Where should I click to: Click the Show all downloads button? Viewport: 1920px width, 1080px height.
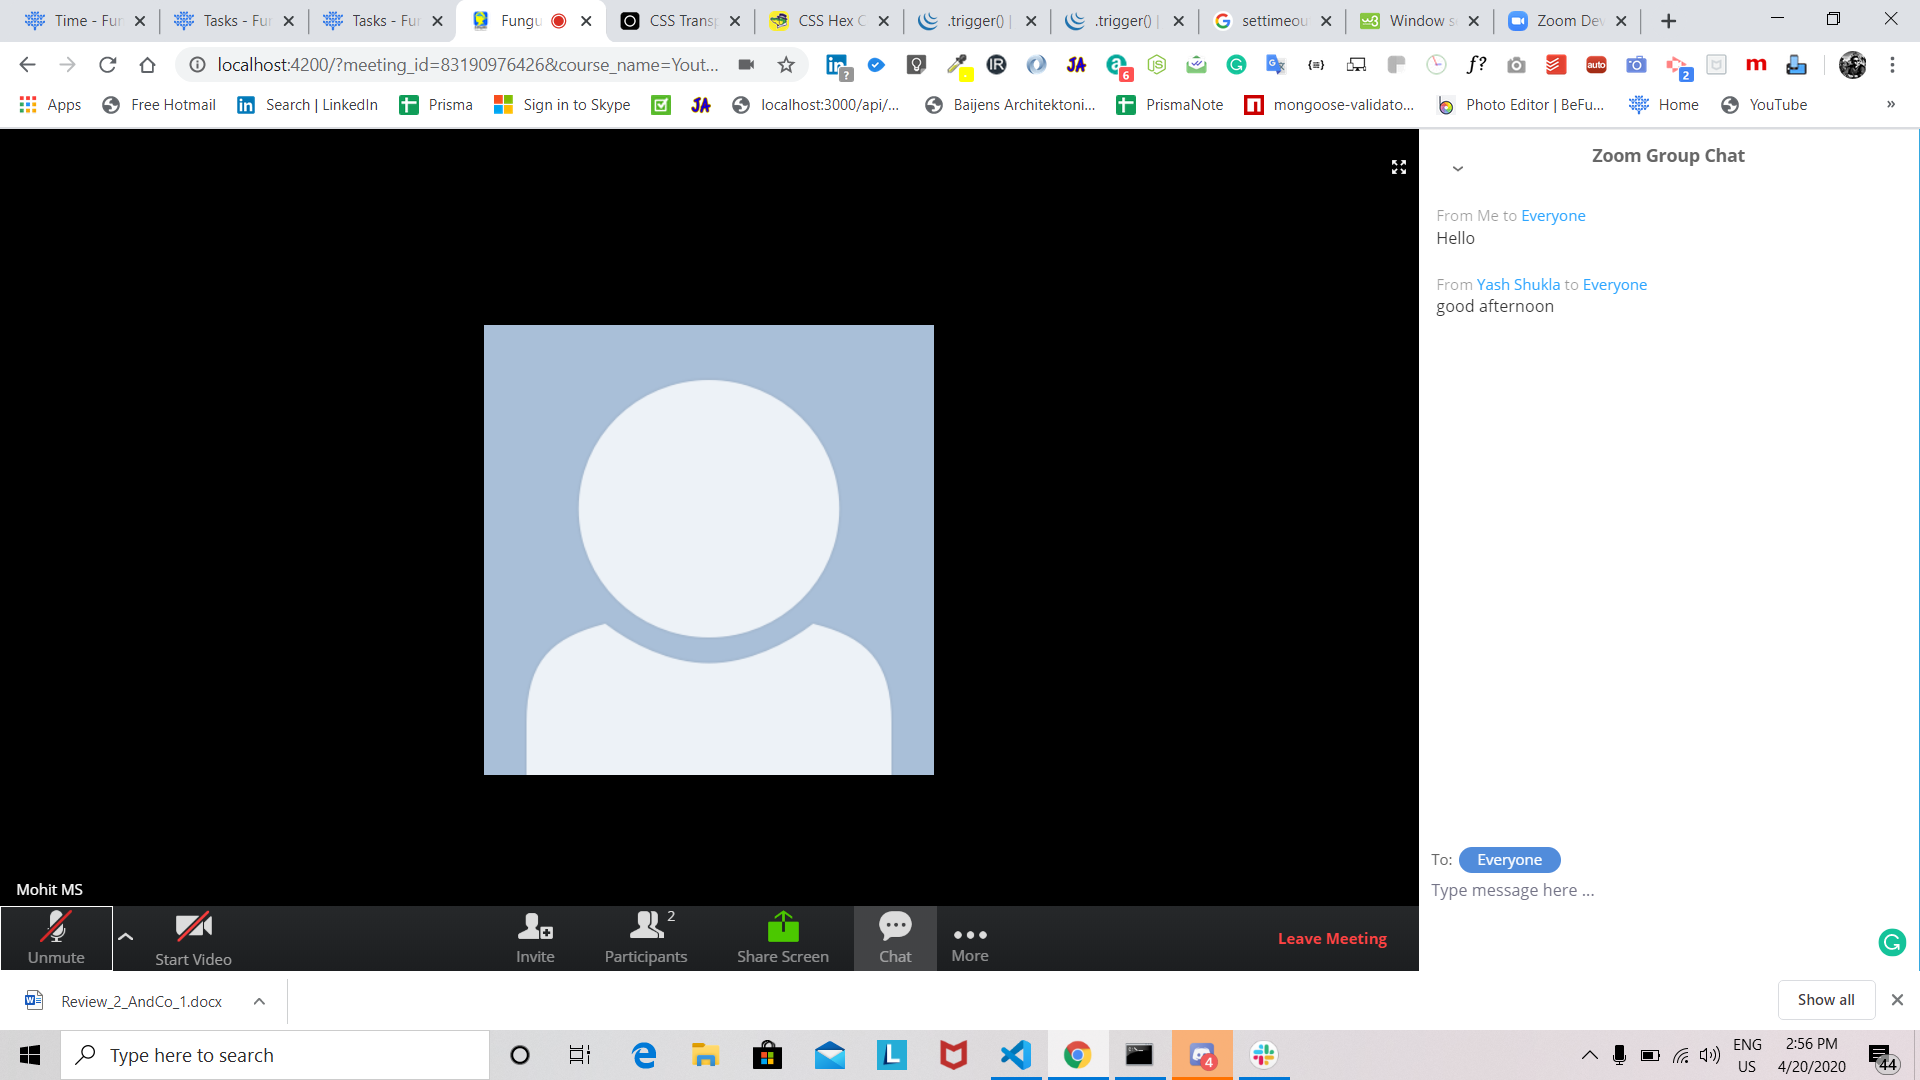1825,1000
